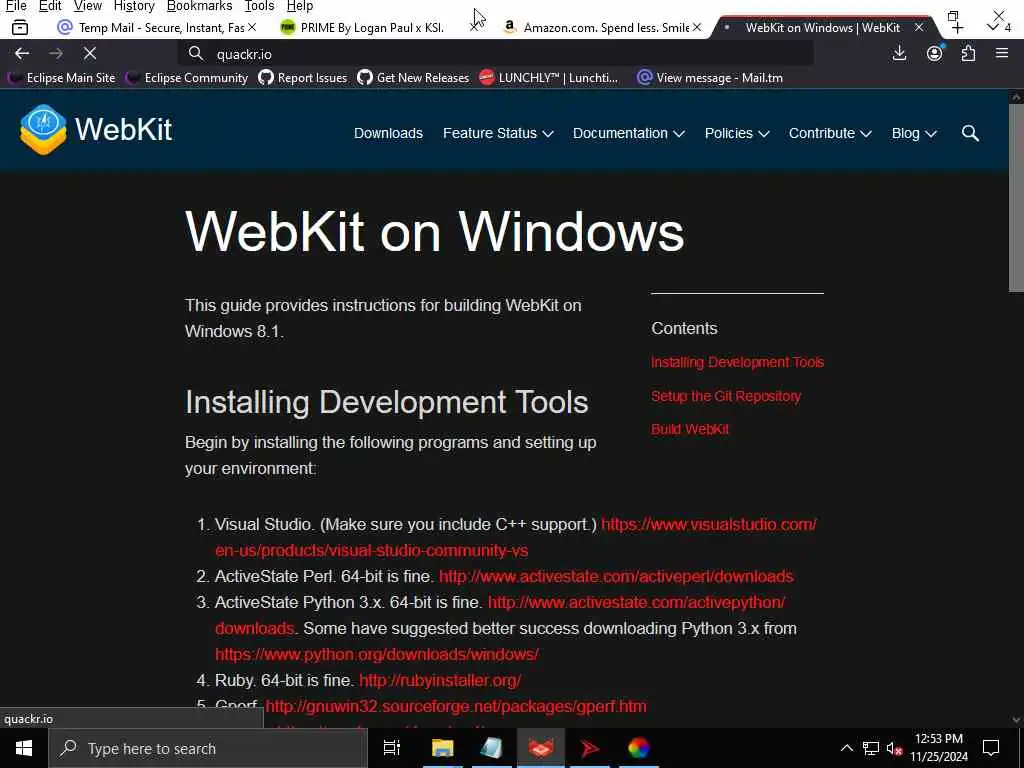Open the gnuwin32 gperf package link
1024x768 pixels.
[456, 706]
